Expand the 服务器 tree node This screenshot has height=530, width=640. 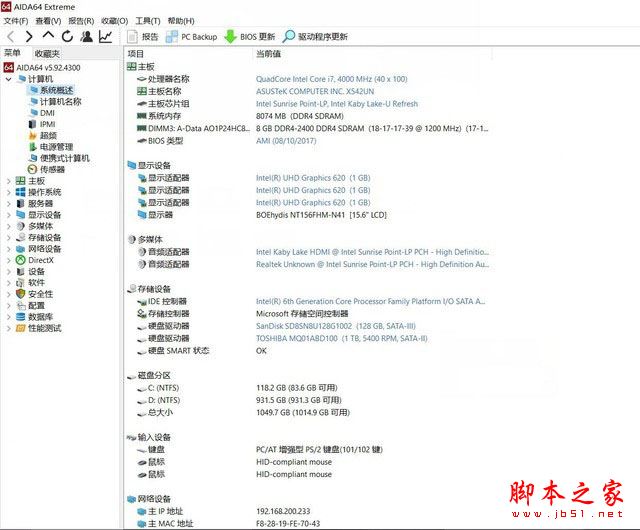pyautogui.click(x=9, y=204)
